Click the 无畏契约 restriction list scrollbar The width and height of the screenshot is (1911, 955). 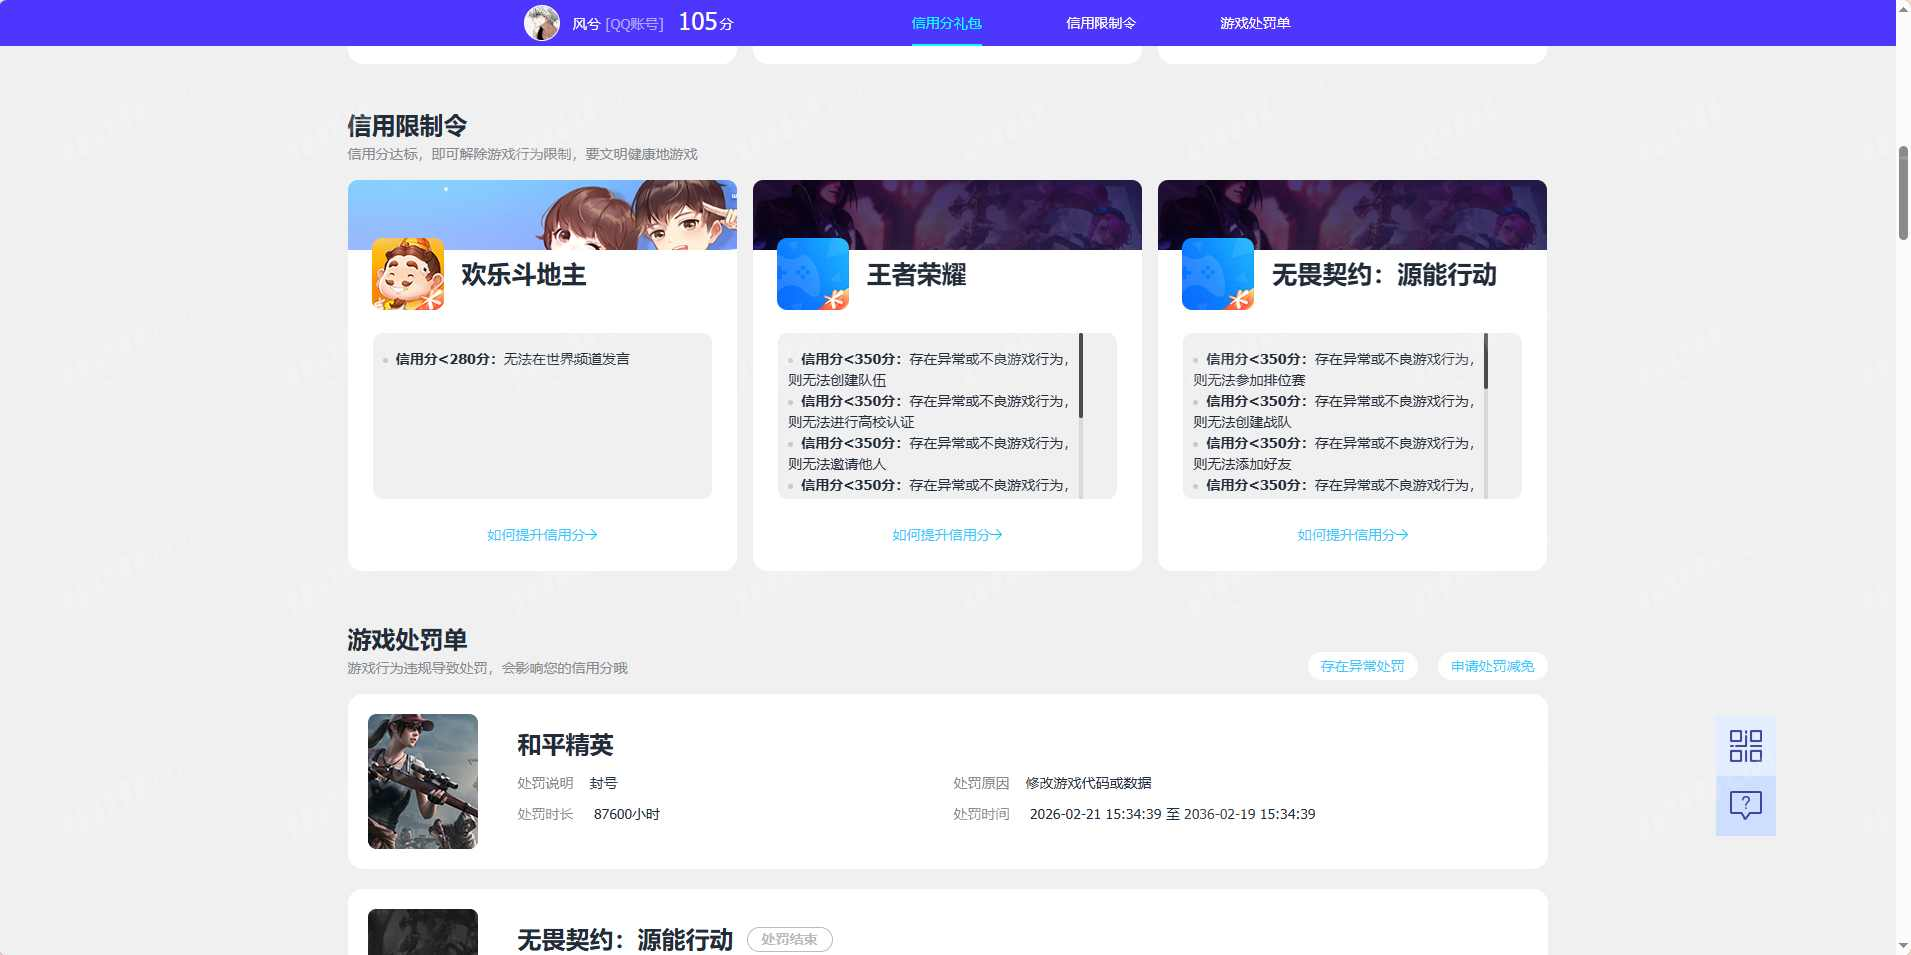tap(1486, 361)
